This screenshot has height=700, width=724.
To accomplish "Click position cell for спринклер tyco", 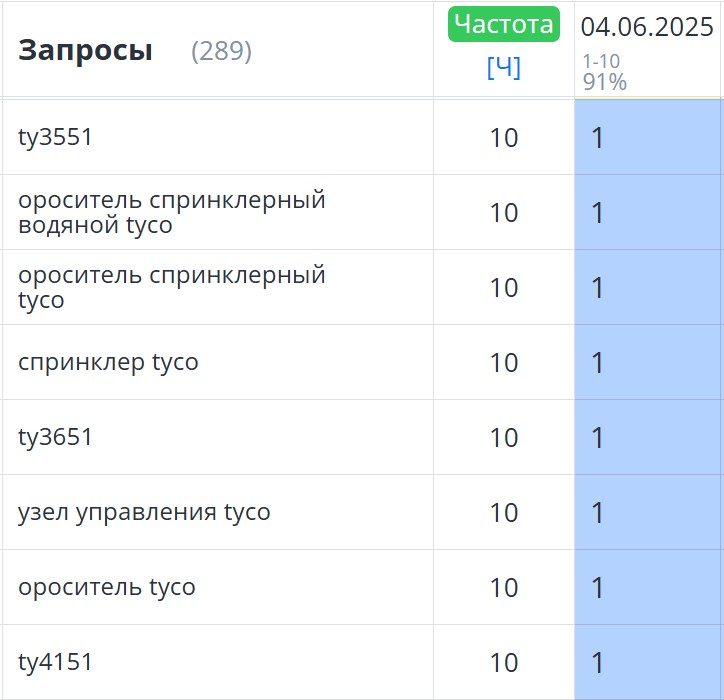I will 647,362.
